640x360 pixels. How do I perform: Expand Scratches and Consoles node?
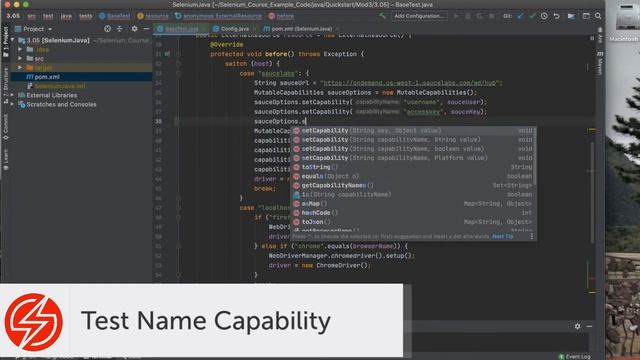(x=12, y=104)
